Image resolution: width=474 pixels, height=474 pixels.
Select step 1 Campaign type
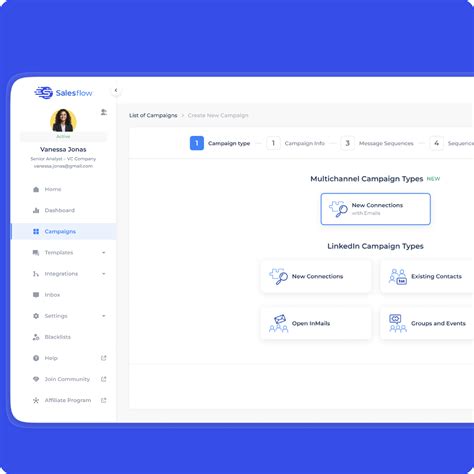[x=220, y=143]
